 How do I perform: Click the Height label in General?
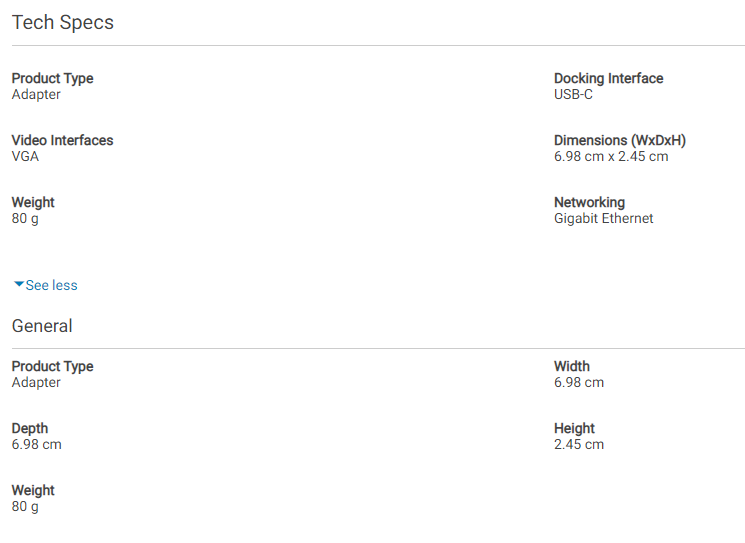[574, 428]
